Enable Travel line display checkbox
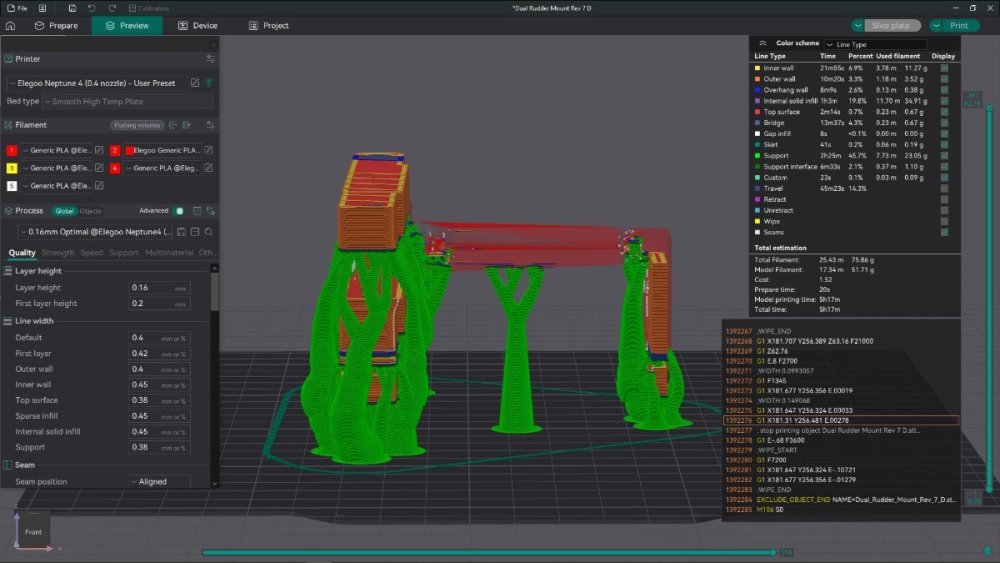Viewport: 1000px width, 563px height. click(944, 189)
